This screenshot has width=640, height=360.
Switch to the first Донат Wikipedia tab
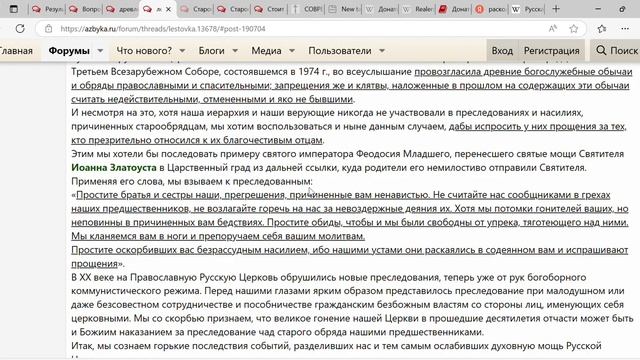[380, 9]
